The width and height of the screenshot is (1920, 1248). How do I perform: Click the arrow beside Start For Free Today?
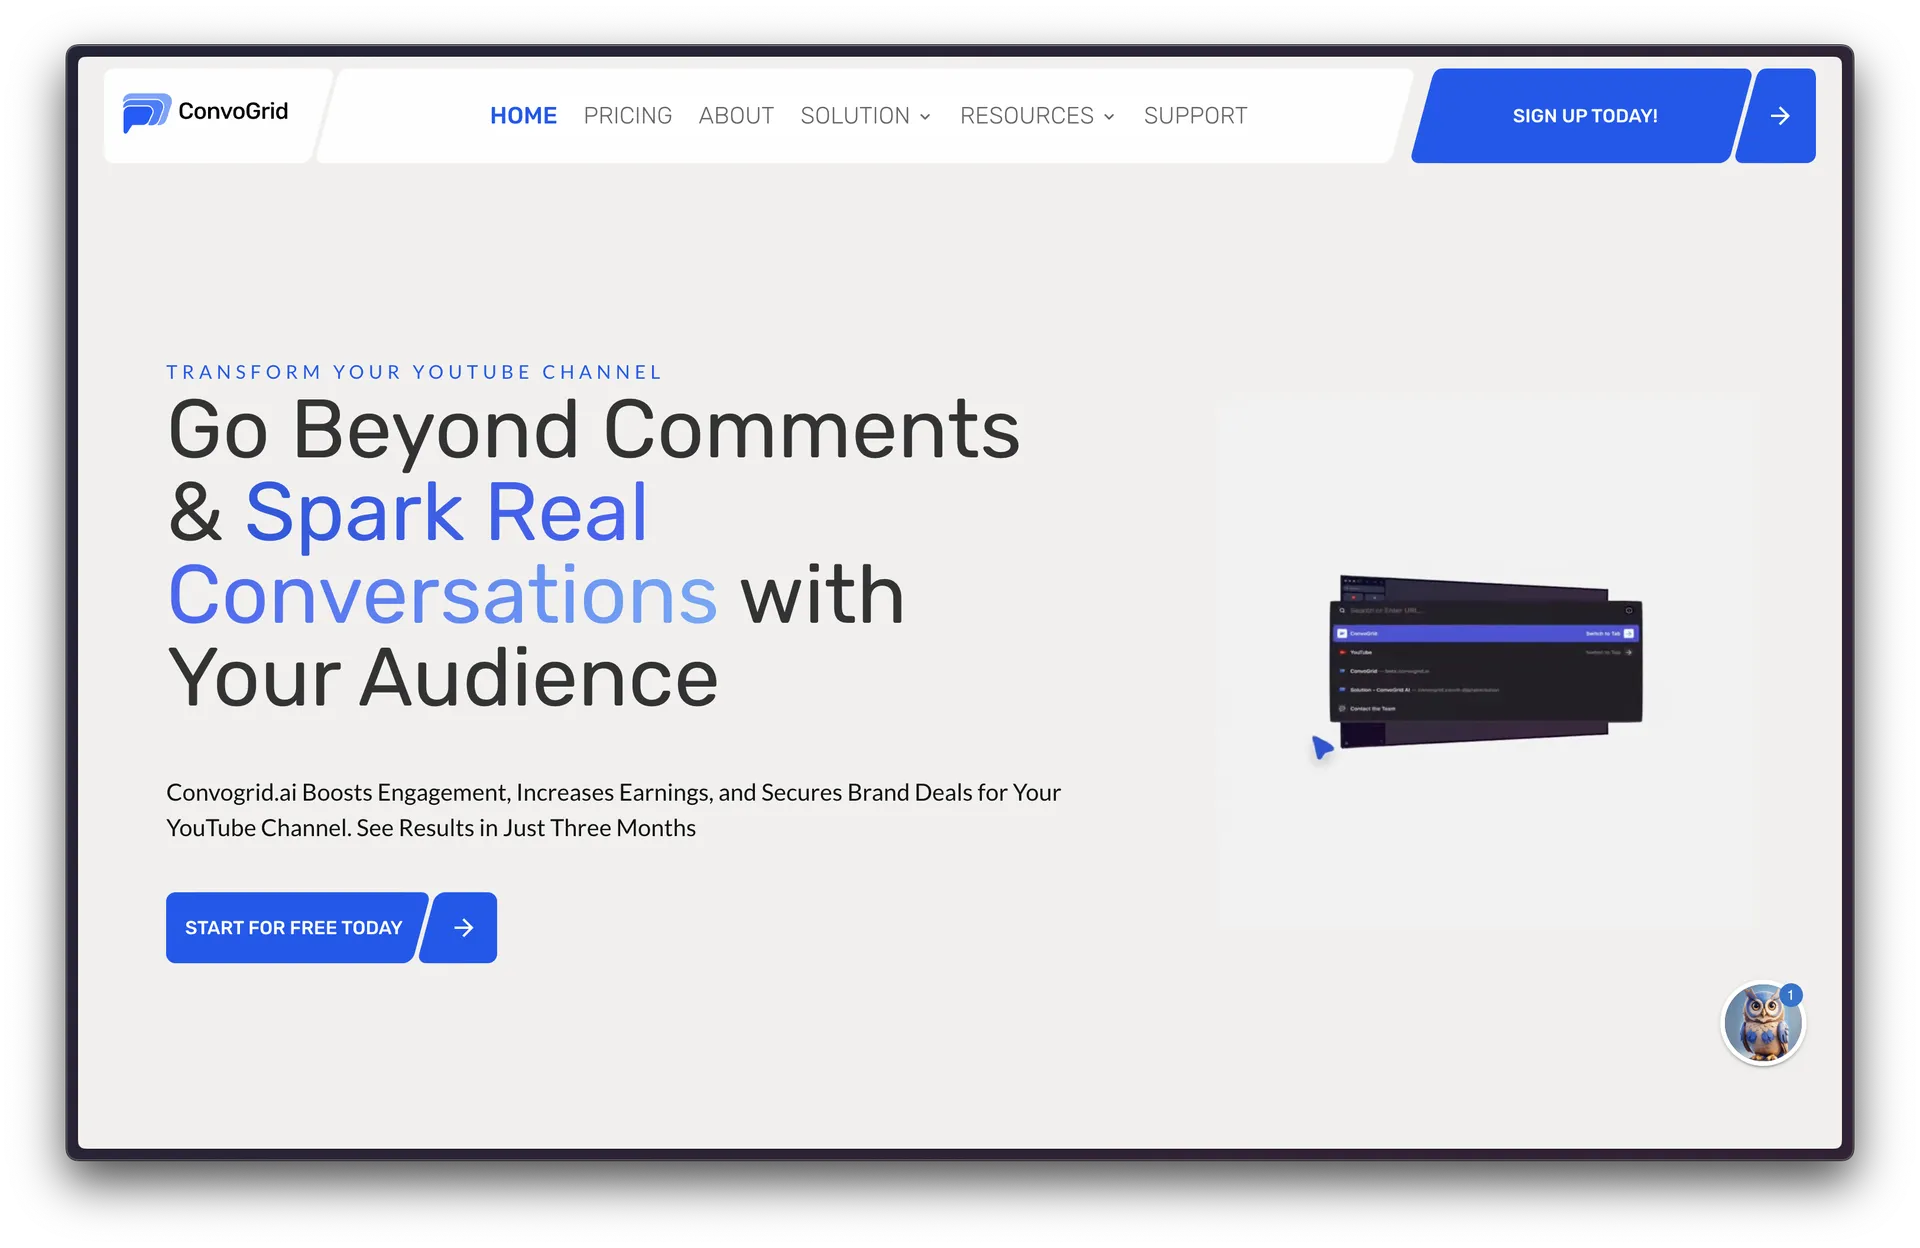462,928
